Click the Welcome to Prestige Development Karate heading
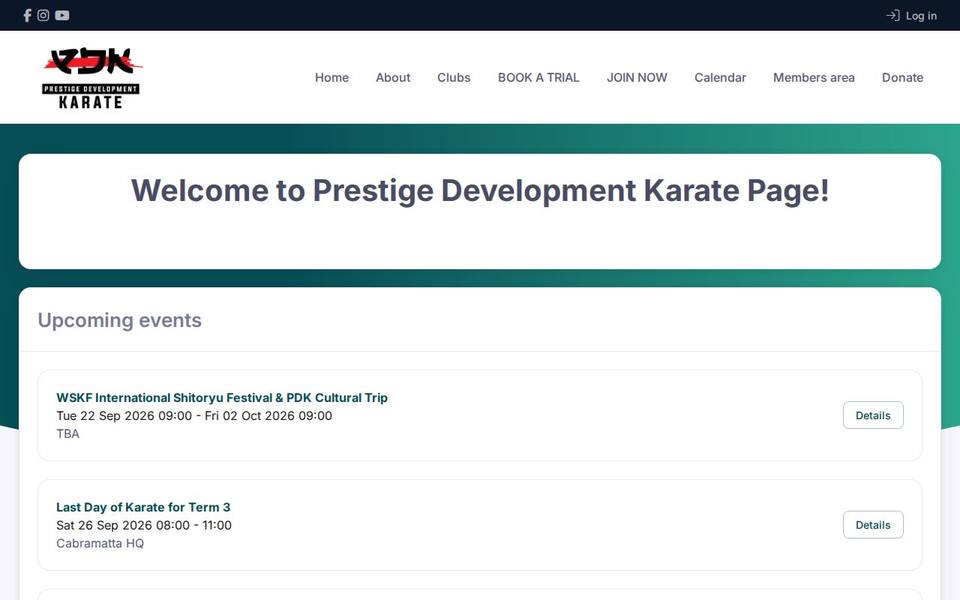 click(x=480, y=190)
